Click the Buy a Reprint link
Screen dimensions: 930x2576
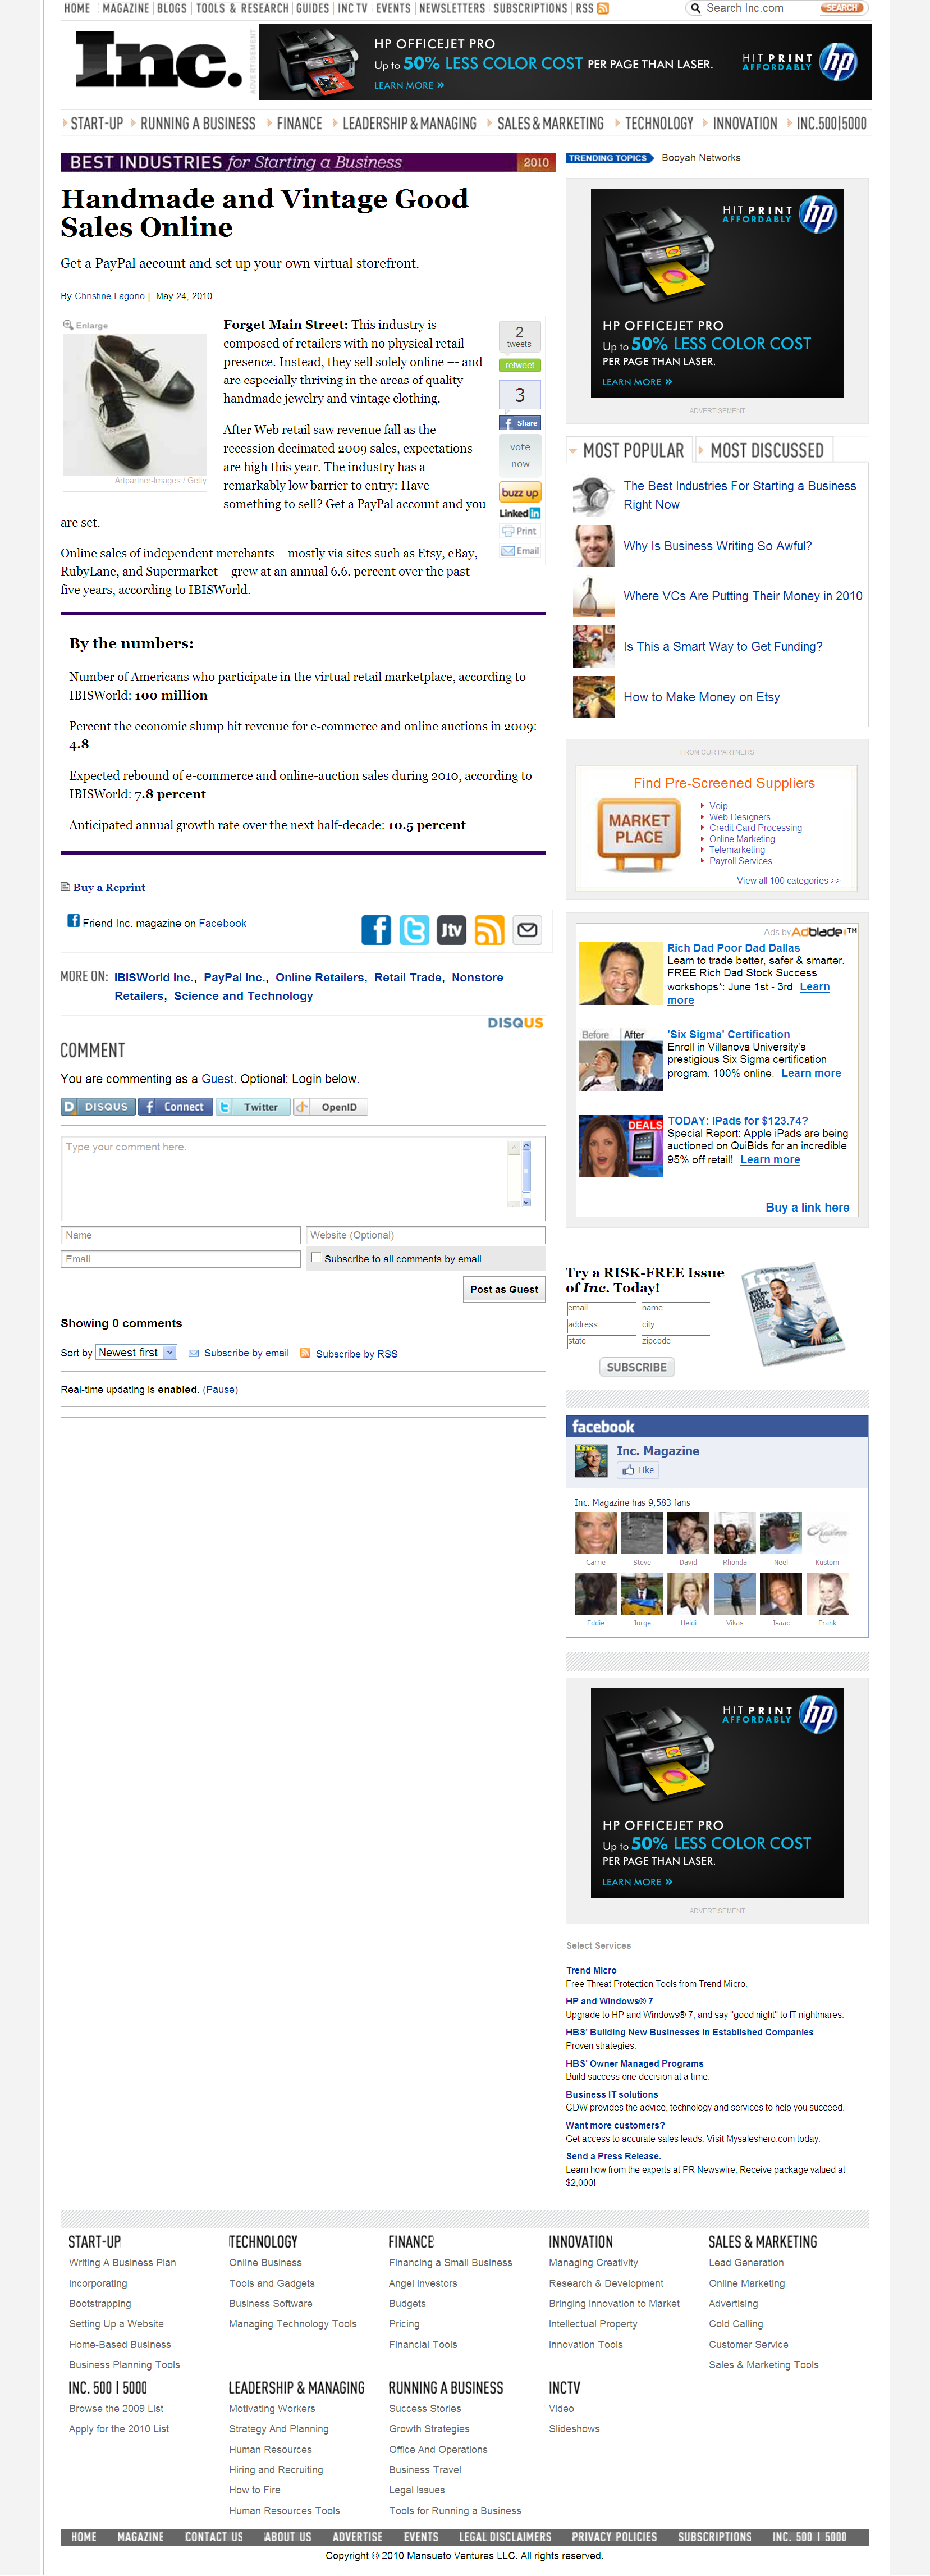coord(109,887)
